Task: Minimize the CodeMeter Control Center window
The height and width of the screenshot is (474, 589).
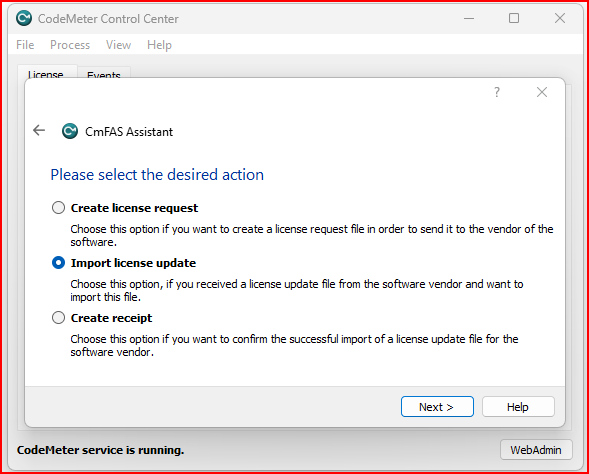Action: point(469,18)
